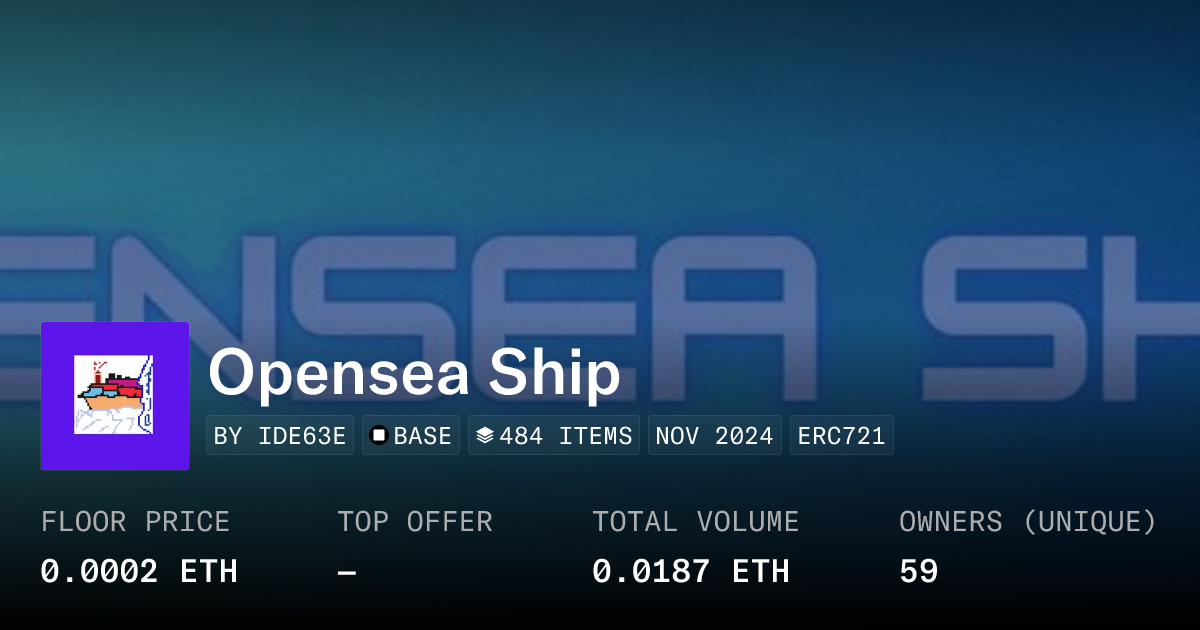1200x630 pixels.
Task: Click the large banner lettering background
Action: click(700, 290)
